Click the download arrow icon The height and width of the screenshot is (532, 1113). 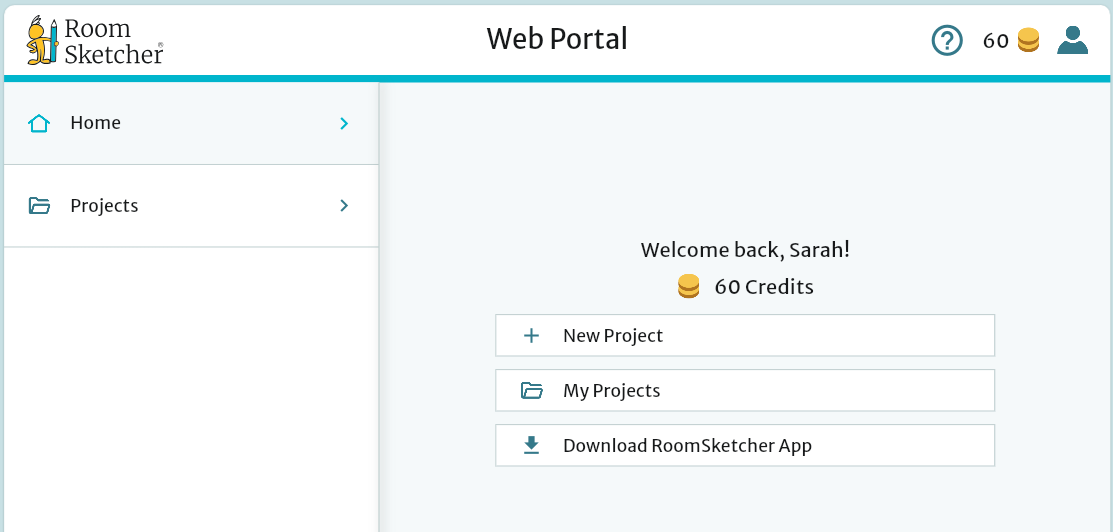(x=531, y=445)
